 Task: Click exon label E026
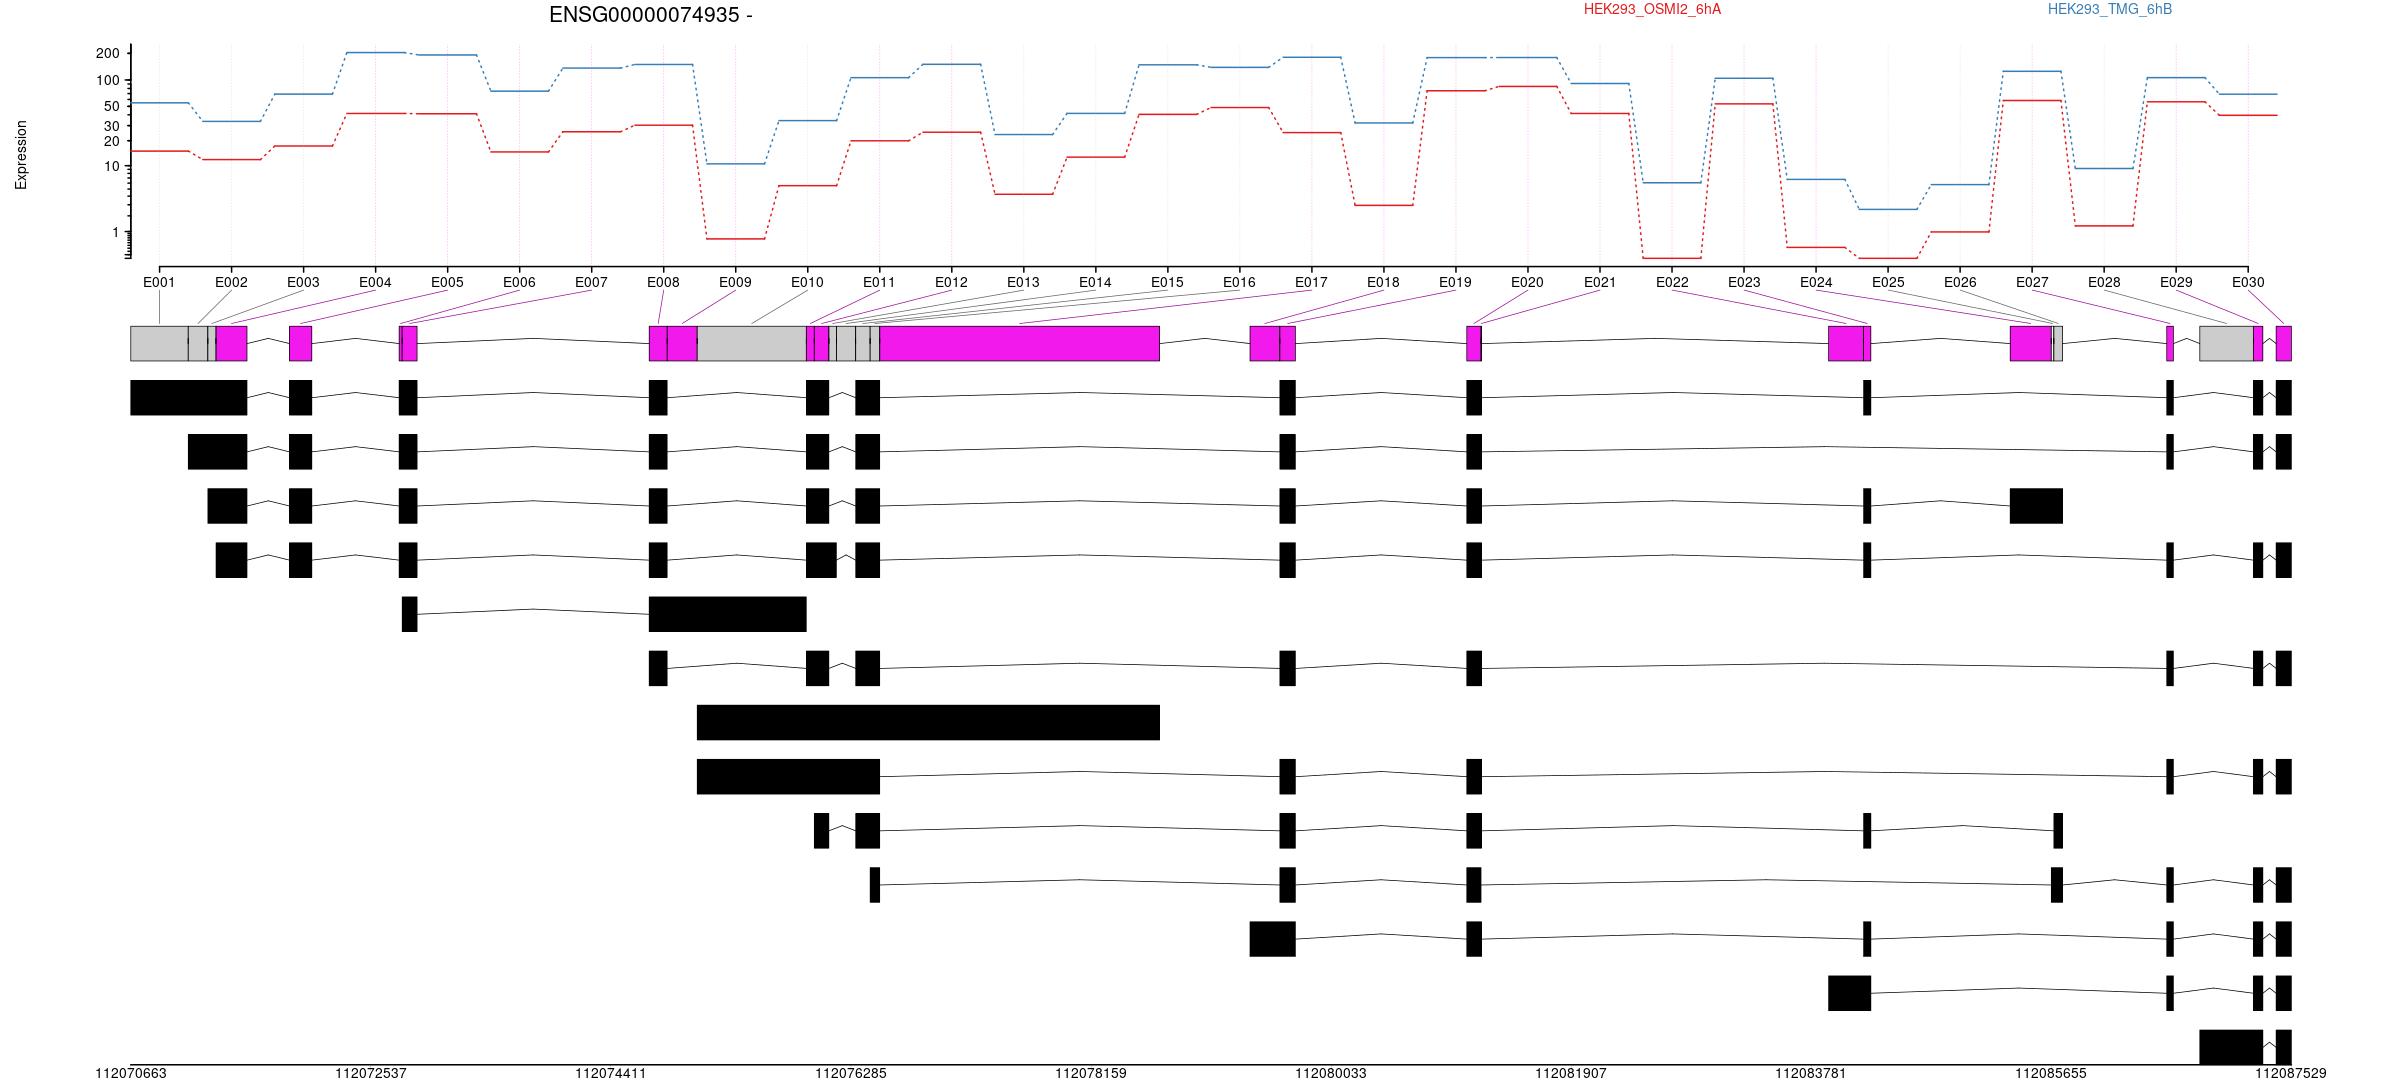pyautogui.click(x=1960, y=282)
